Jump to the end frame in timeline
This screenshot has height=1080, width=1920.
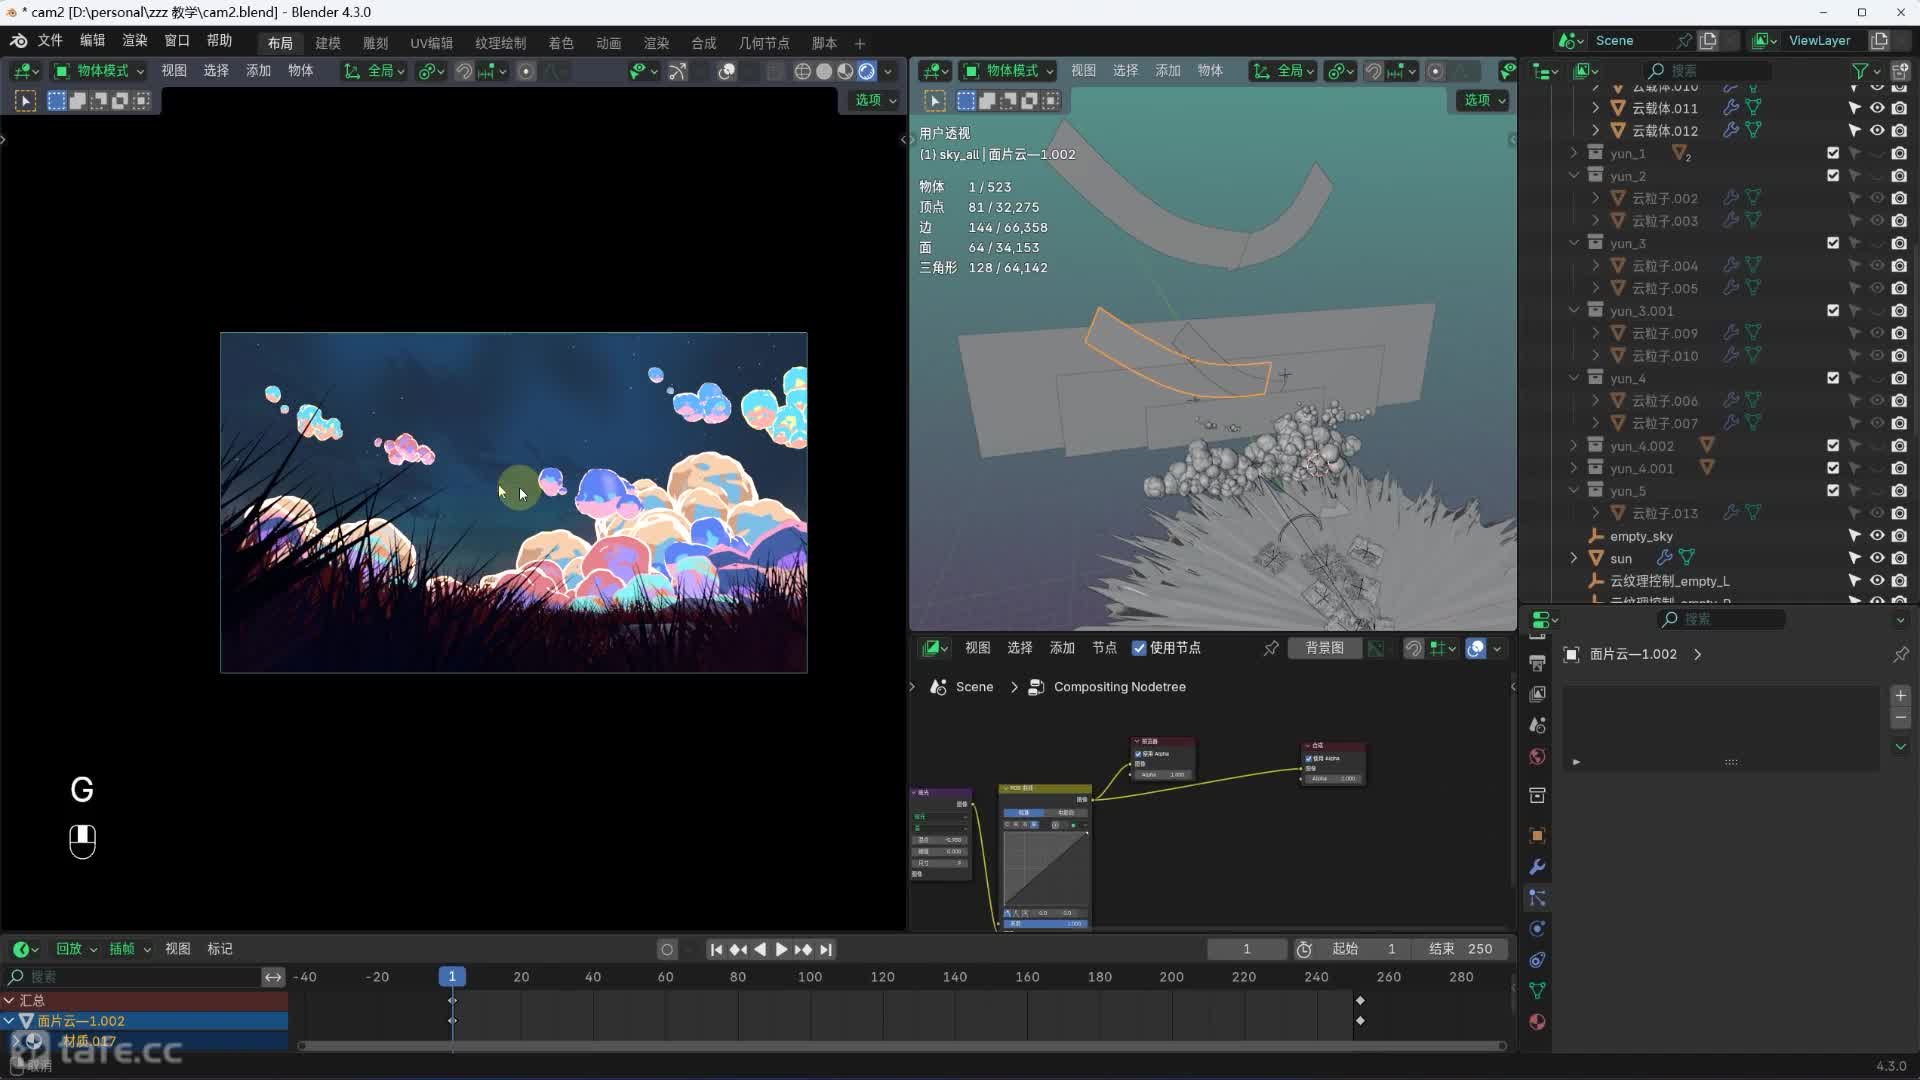(x=826, y=949)
